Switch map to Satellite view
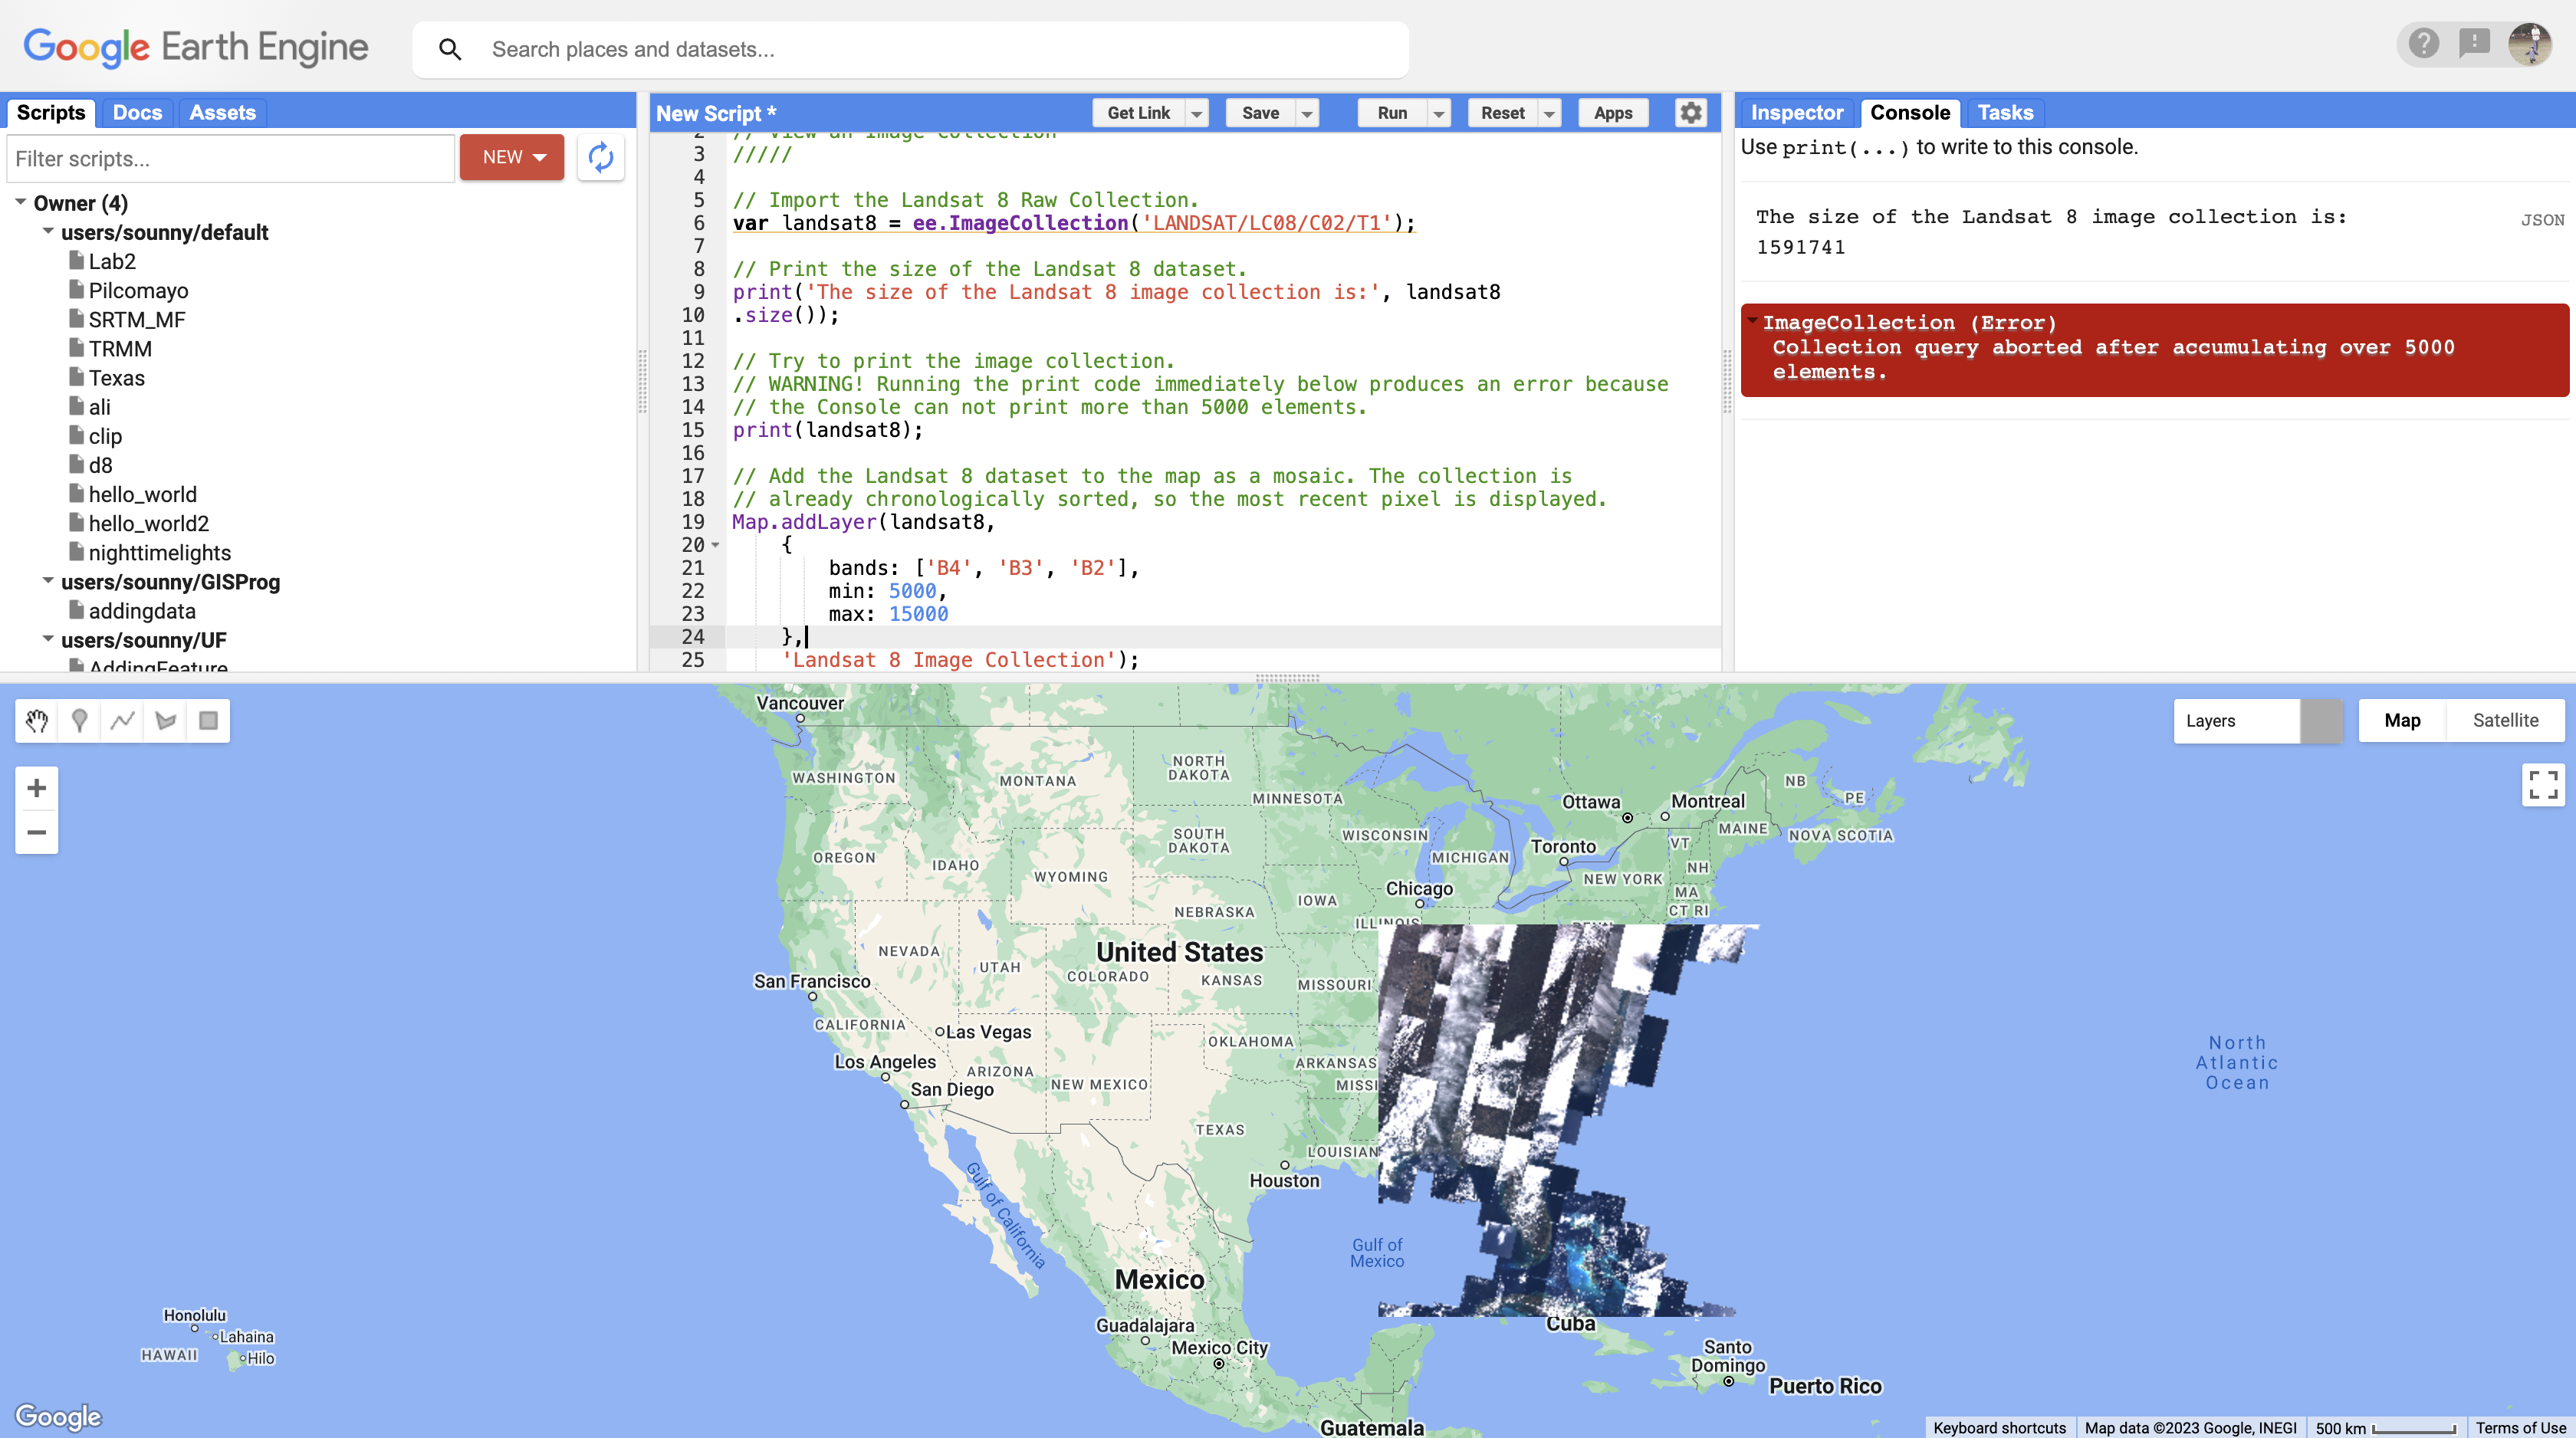The width and height of the screenshot is (2576, 1438). tap(2505, 720)
